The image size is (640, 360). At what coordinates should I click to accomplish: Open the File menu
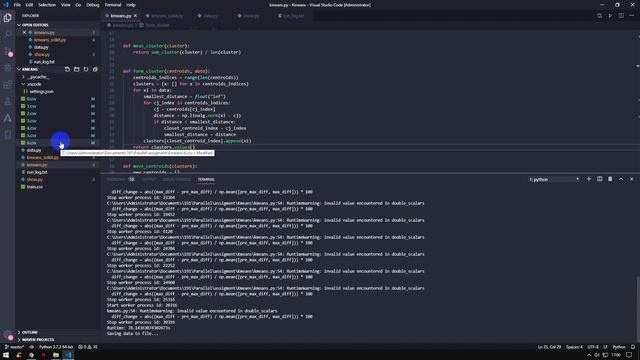click(x=17, y=5)
